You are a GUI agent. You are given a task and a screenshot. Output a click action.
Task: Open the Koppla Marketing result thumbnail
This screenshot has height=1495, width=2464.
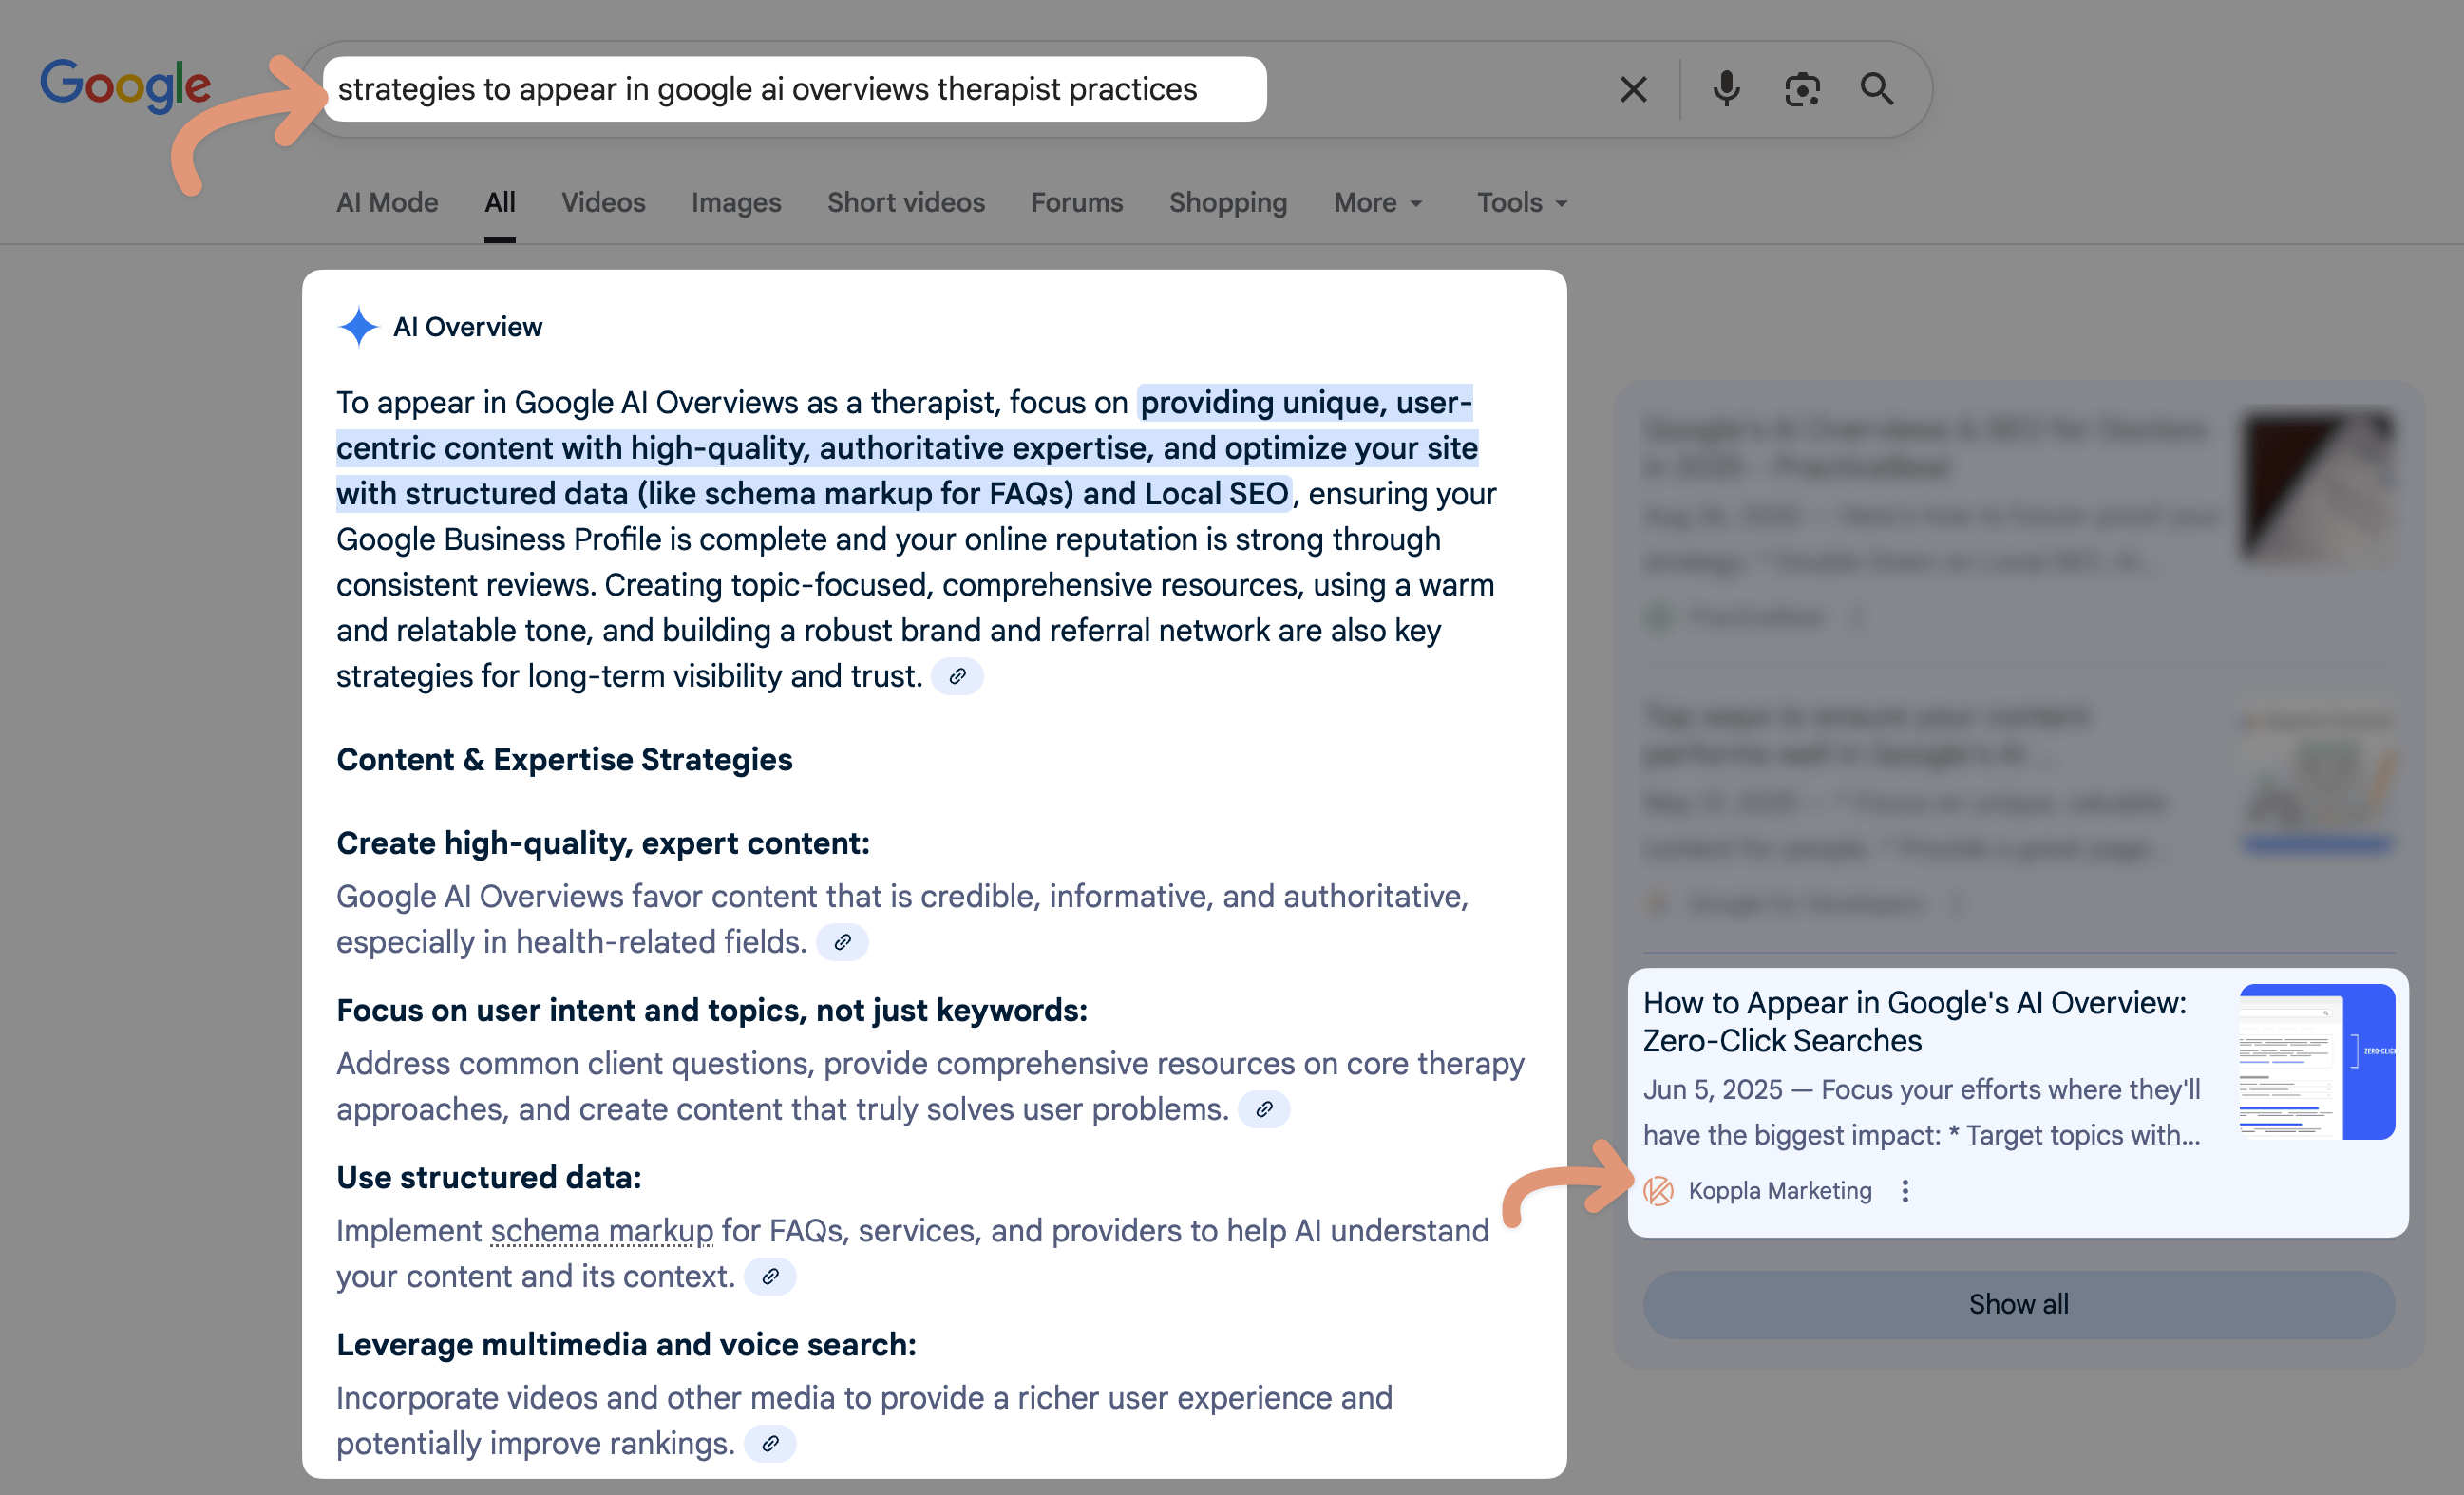(2317, 1062)
